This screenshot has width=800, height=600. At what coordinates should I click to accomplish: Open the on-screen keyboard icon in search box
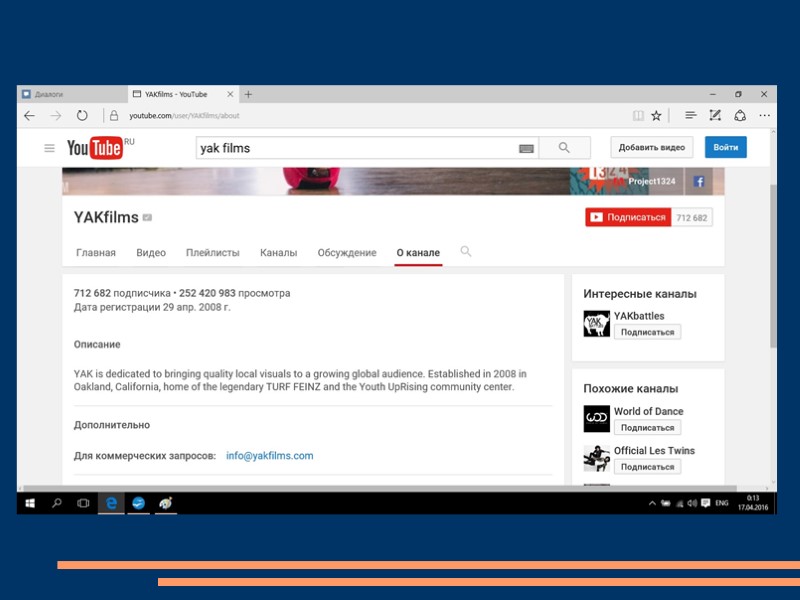tap(526, 148)
